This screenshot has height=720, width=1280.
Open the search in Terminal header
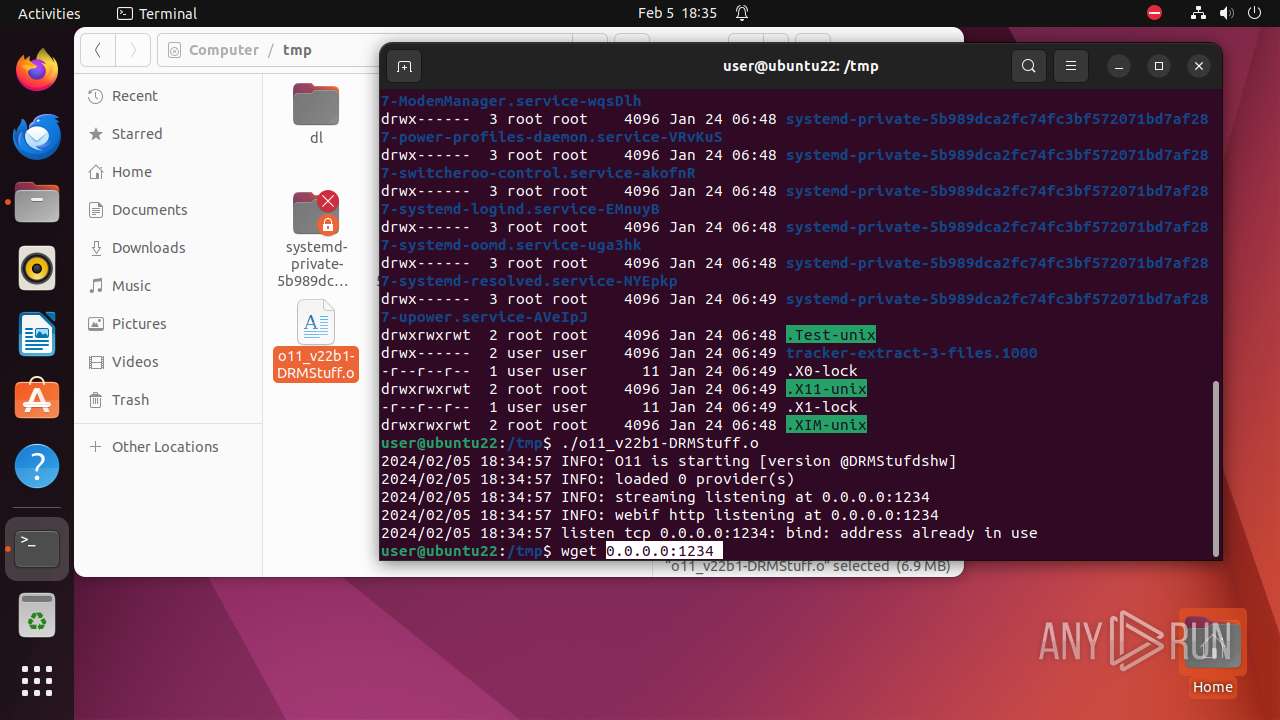point(1029,67)
